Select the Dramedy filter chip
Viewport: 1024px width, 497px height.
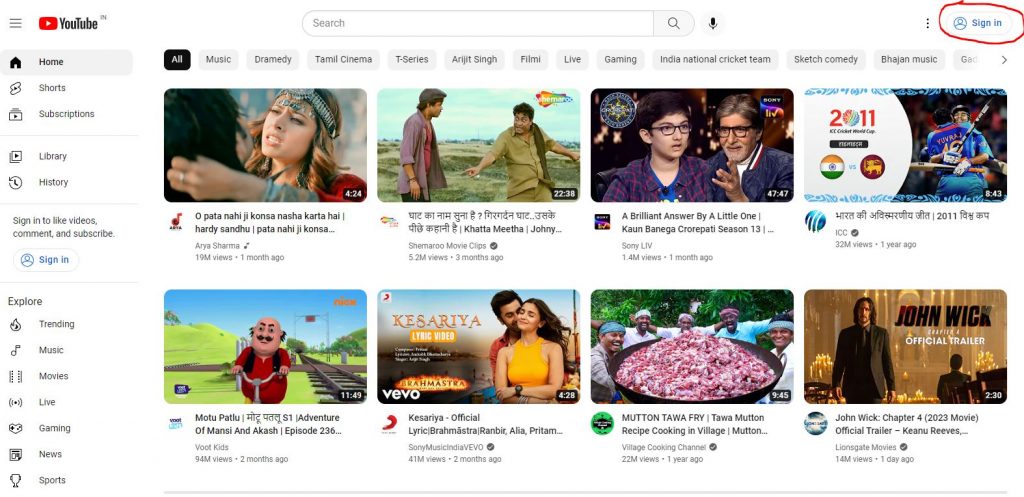pyautogui.click(x=273, y=59)
